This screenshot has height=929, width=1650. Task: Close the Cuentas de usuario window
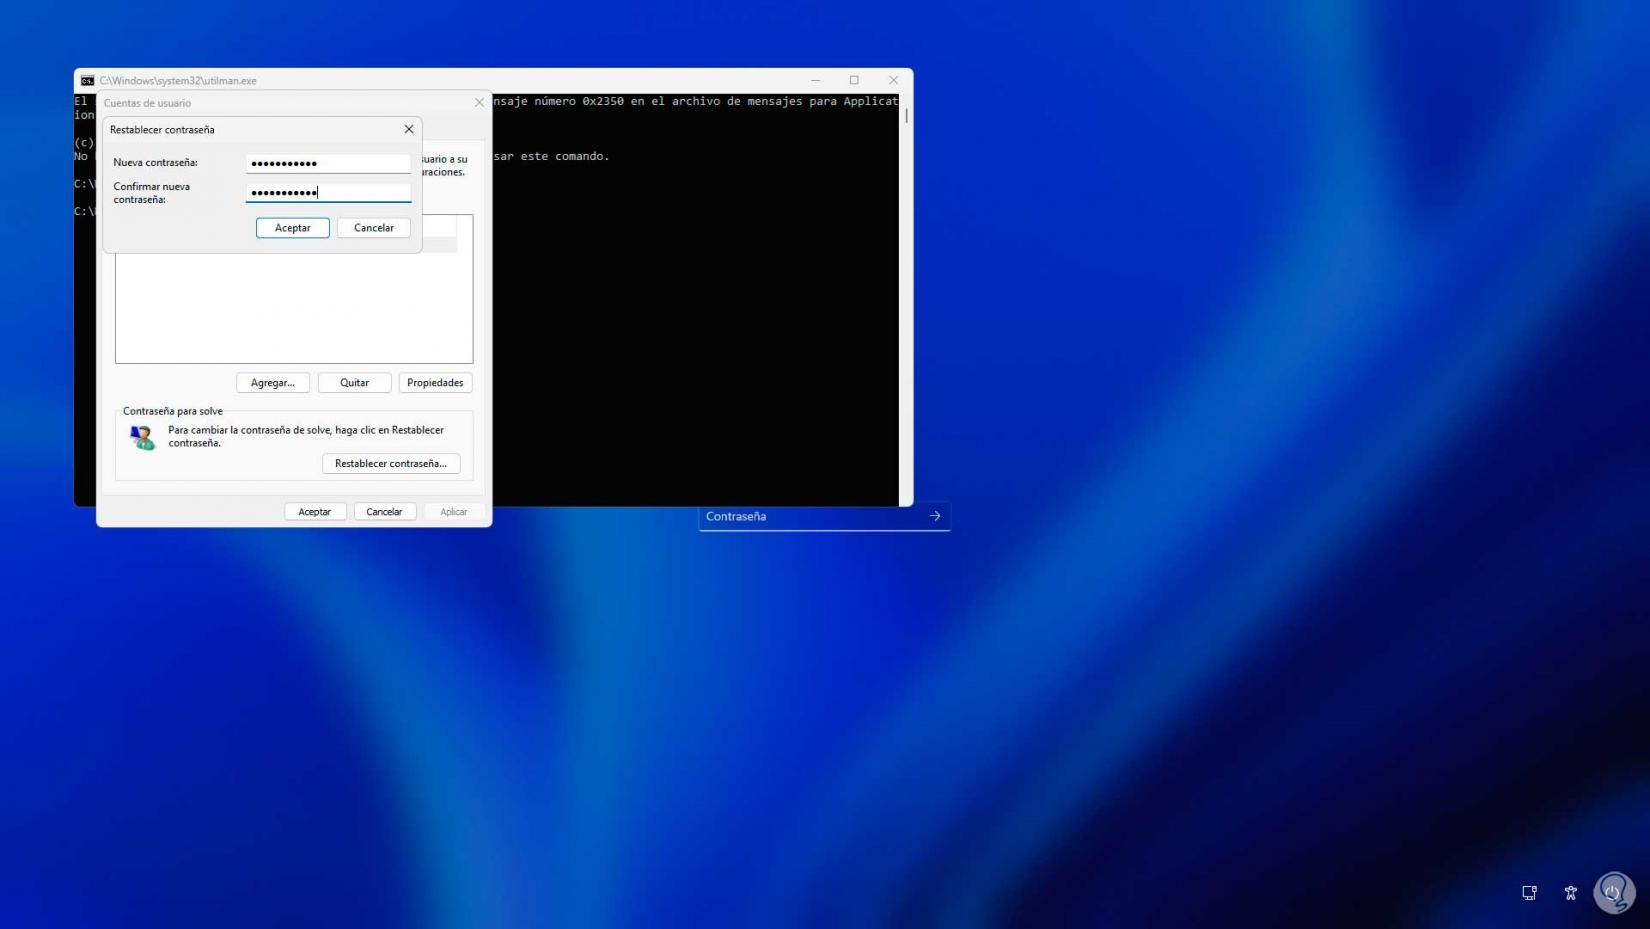pos(479,102)
